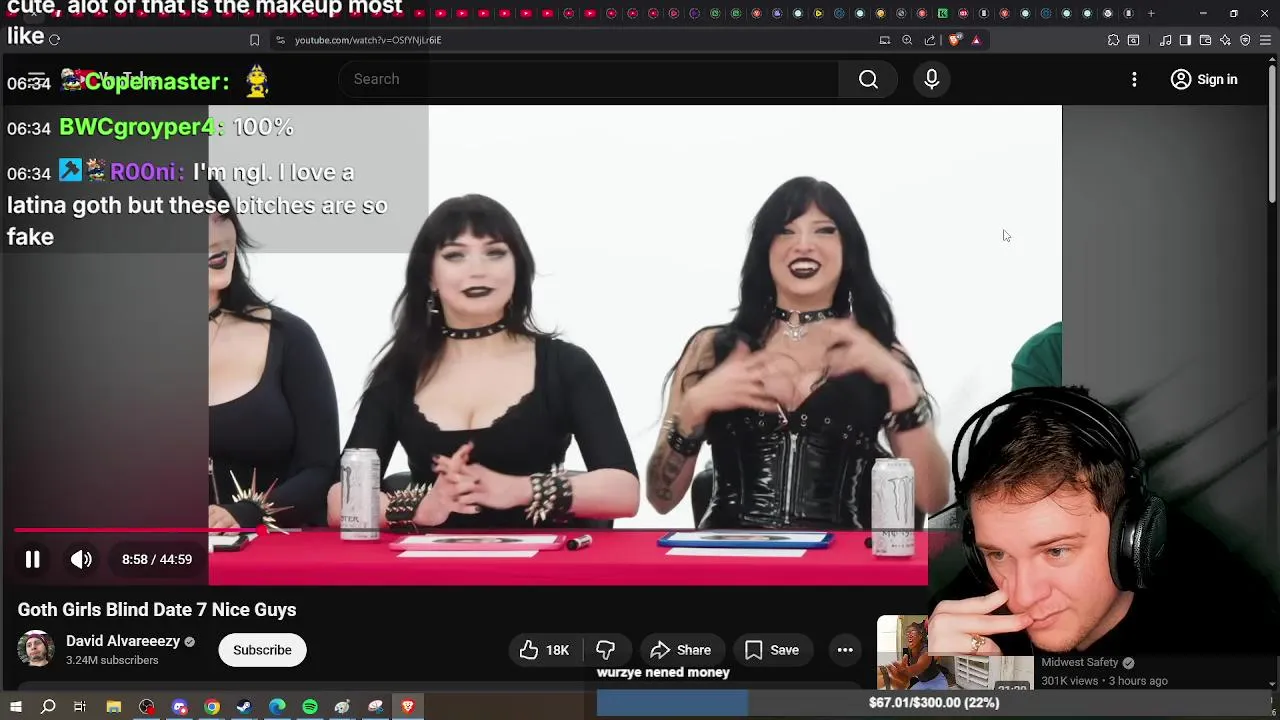Screen dimensions: 1280x720
Task: Open David Alvareeezy channel avatar
Action: pos(35,649)
